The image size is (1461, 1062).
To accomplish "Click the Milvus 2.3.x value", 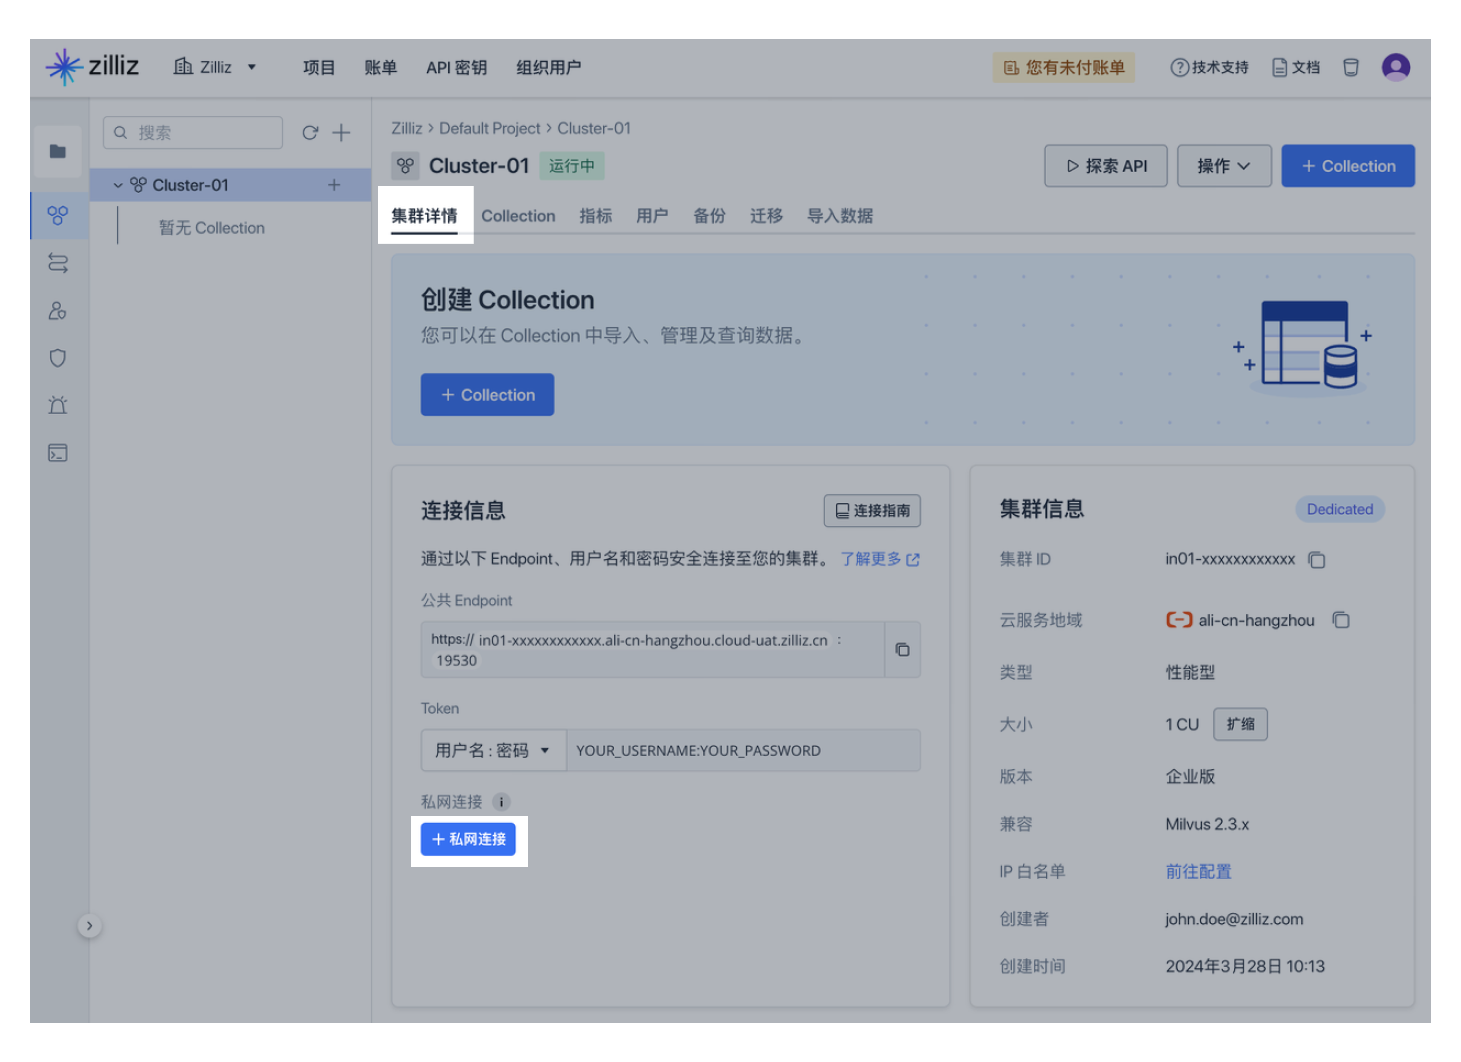I will 1207,824.
